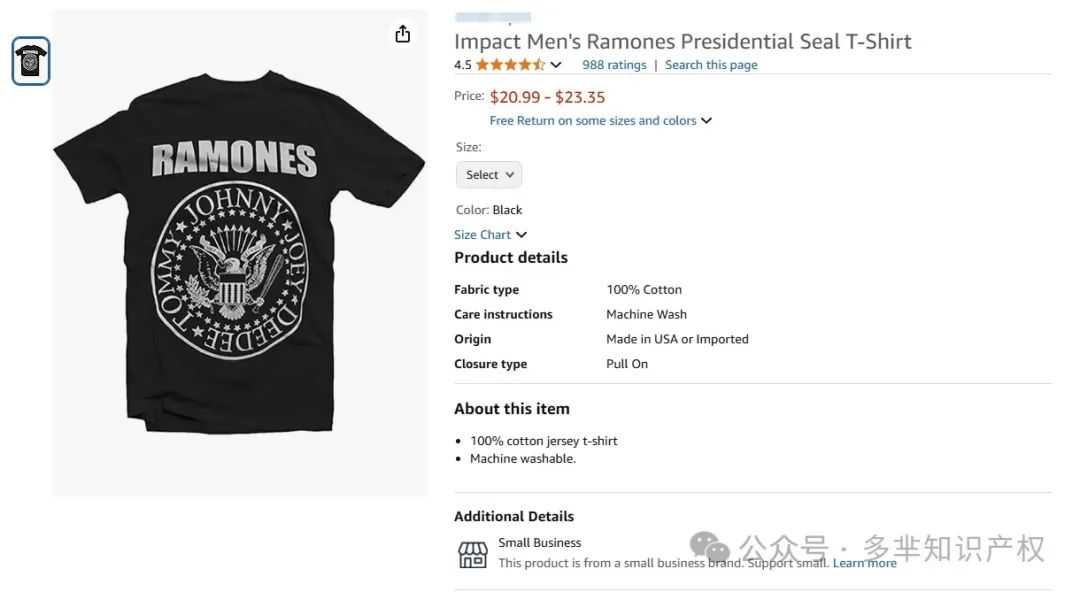Click the price range $20.99 - $23.35
This screenshot has width=1080, height=592.
pyautogui.click(x=548, y=97)
